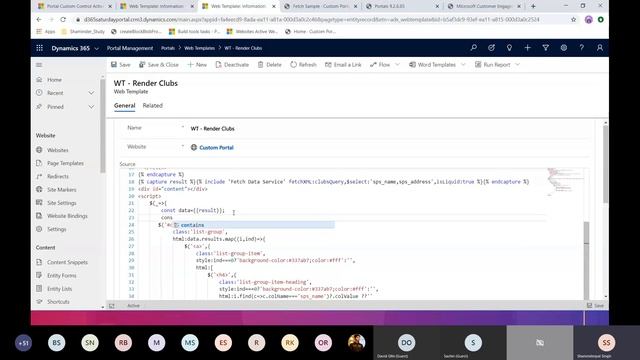Create a New record from command bar

(x=197, y=64)
